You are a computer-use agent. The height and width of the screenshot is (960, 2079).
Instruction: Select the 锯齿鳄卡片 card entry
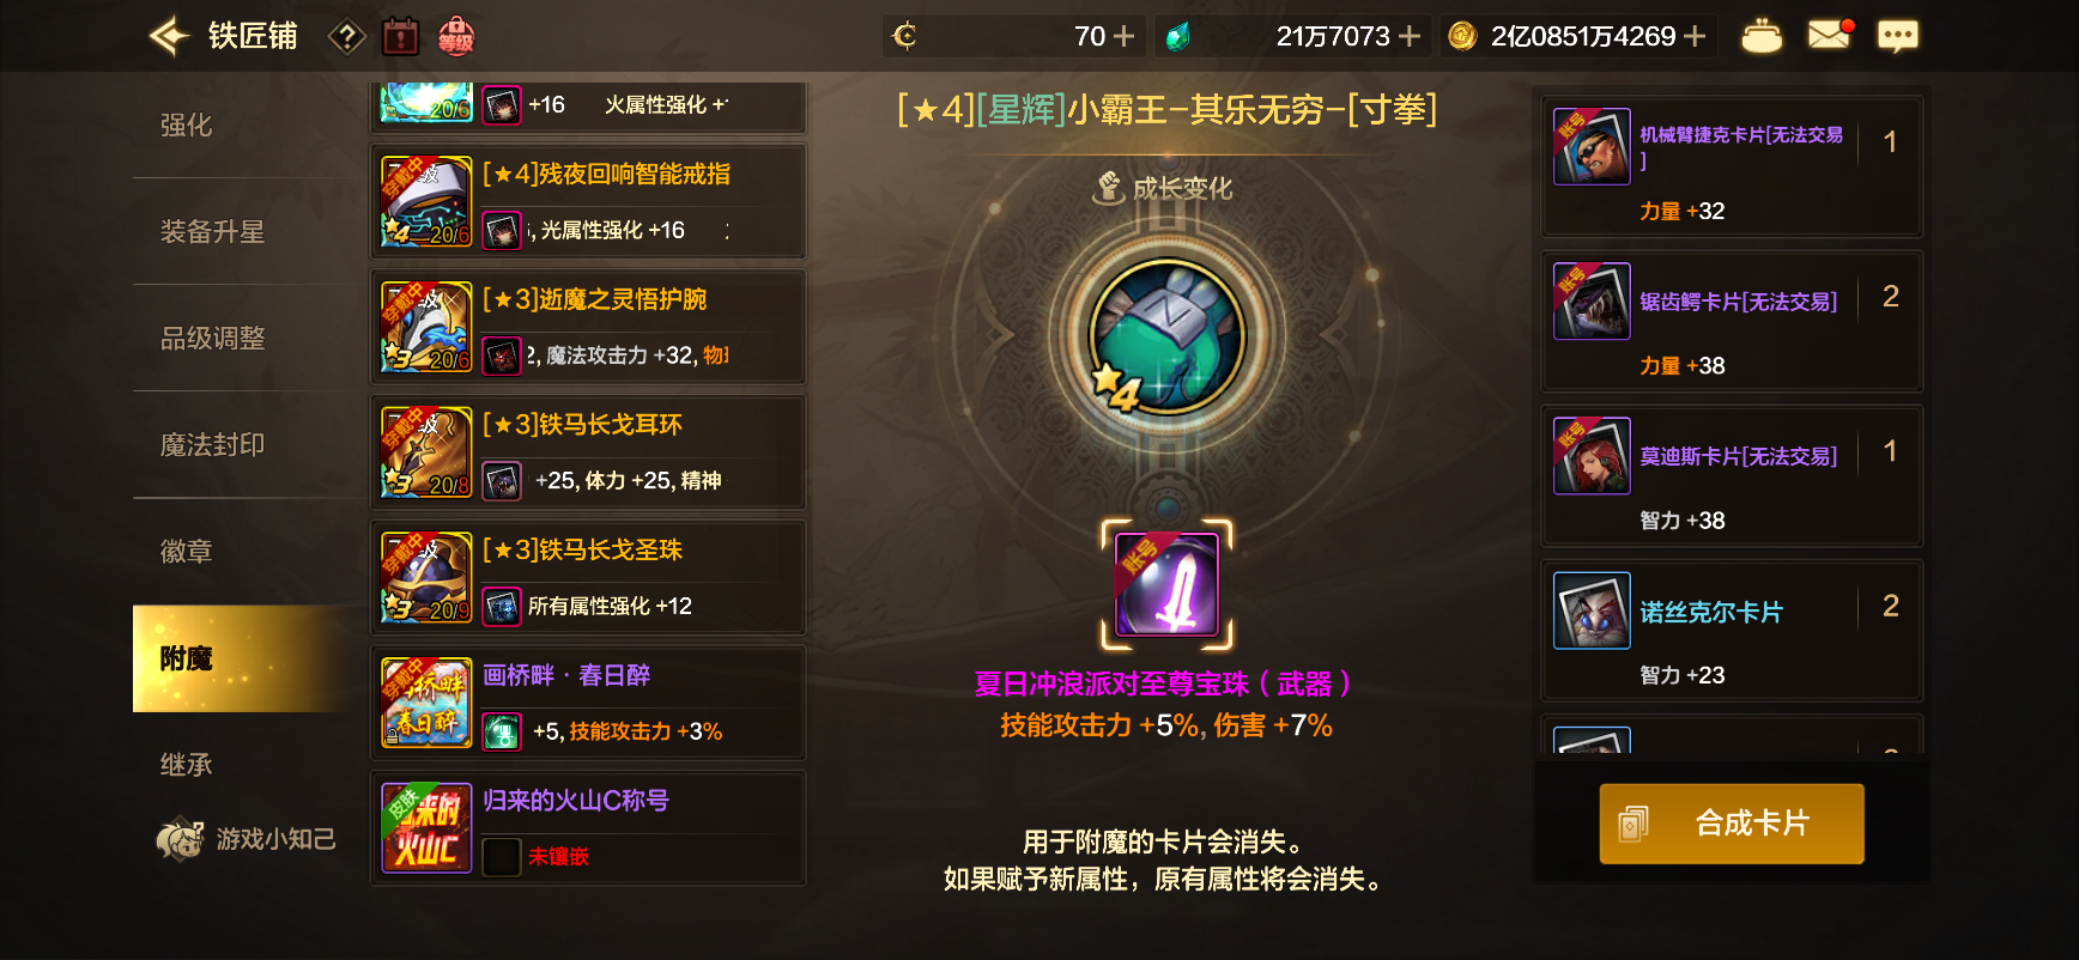click(1731, 321)
